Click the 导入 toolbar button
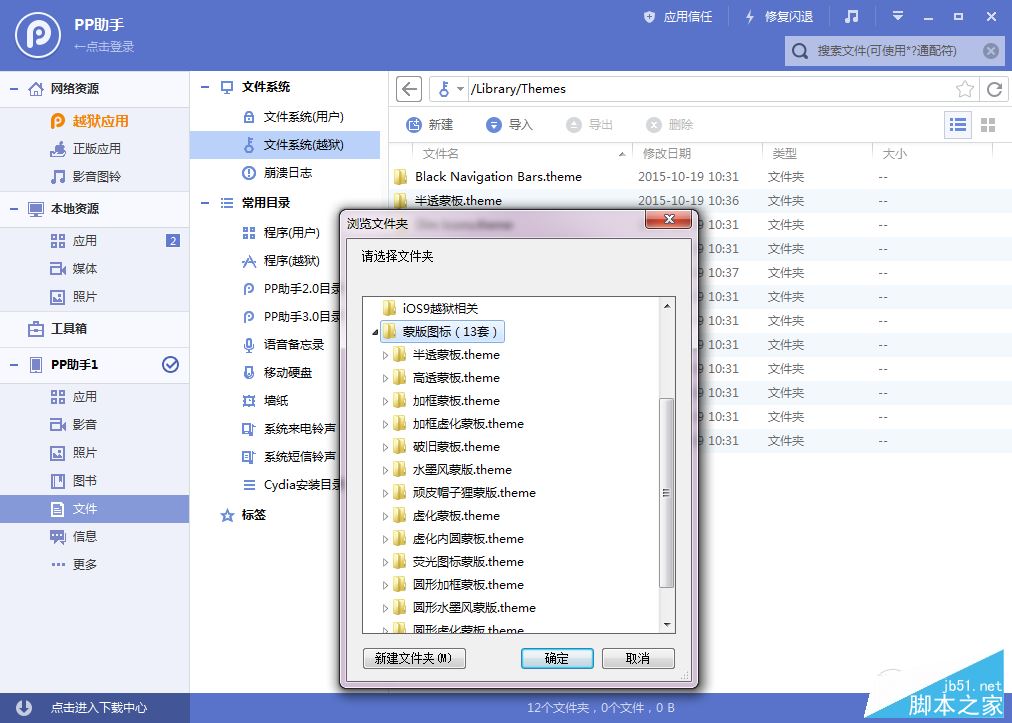 510,125
